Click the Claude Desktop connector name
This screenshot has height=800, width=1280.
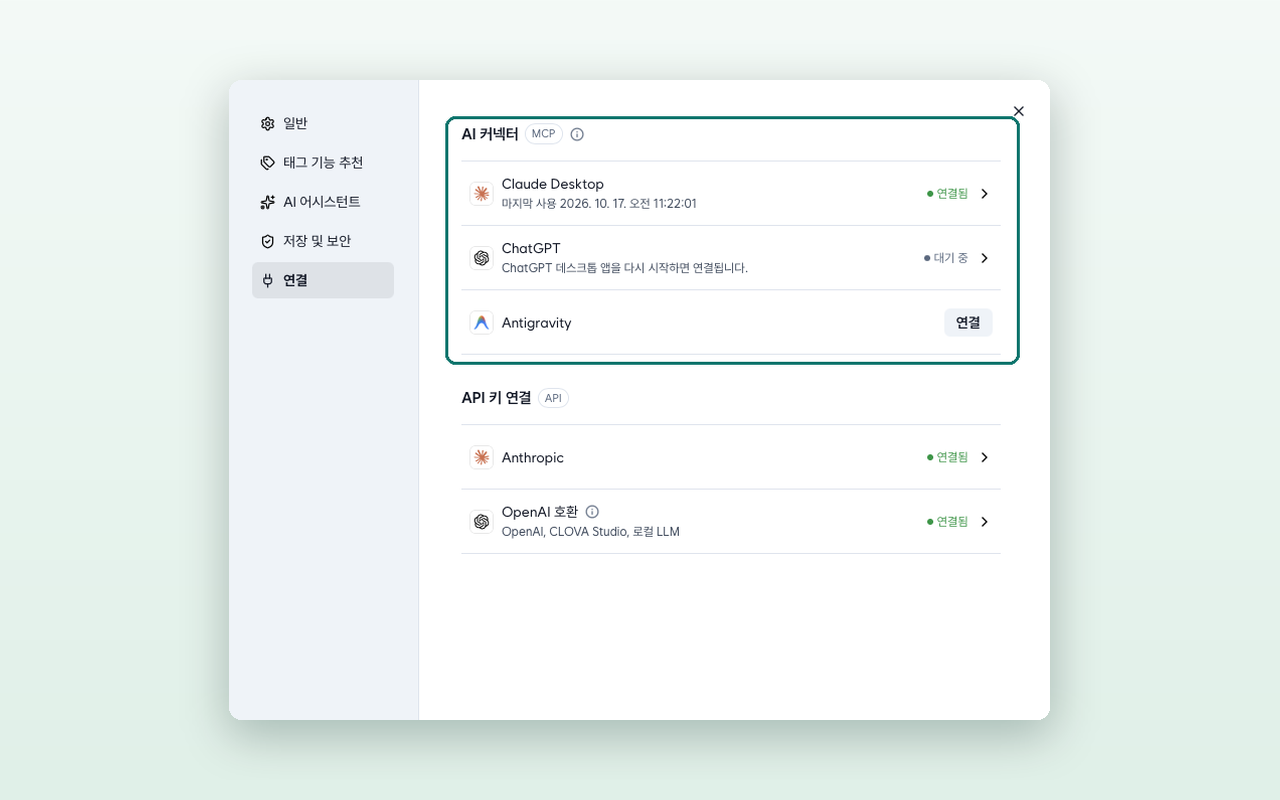(x=553, y=184)
